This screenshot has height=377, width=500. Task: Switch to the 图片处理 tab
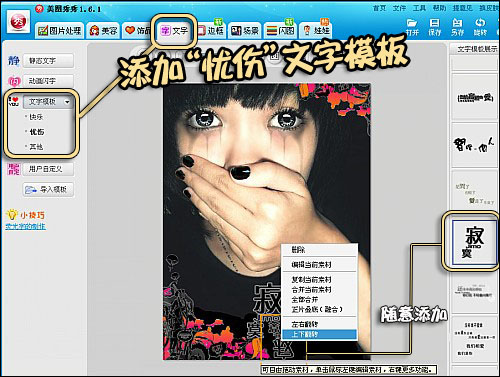coord(60,31)
